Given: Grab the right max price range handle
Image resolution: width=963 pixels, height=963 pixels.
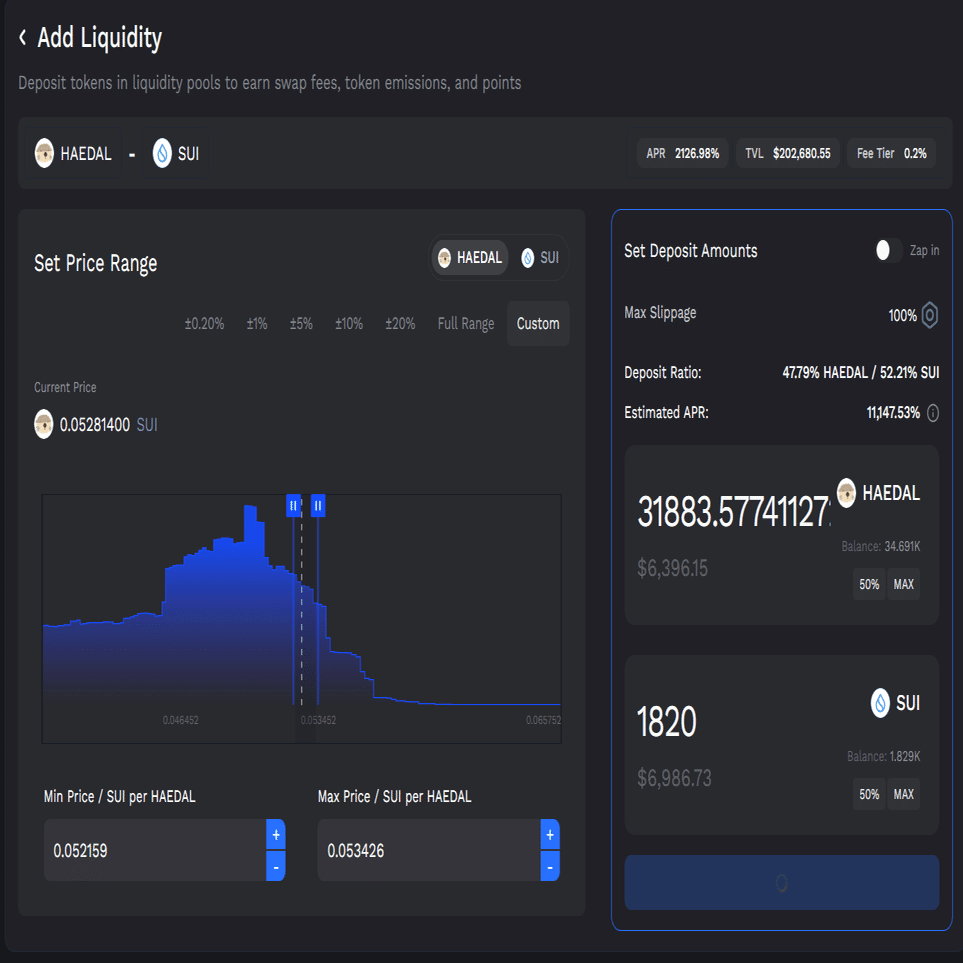Looking at the screenshot, I should 318,505.
